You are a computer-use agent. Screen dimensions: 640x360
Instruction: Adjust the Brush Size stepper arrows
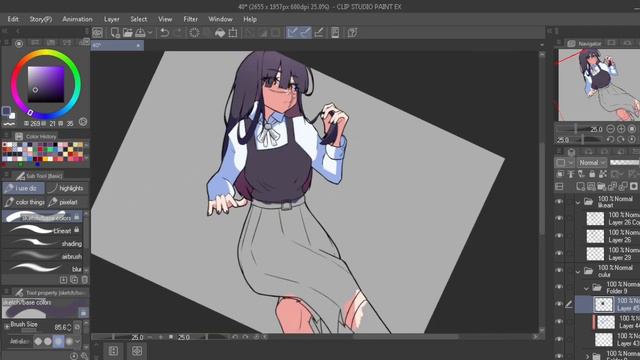coord(69,327)
